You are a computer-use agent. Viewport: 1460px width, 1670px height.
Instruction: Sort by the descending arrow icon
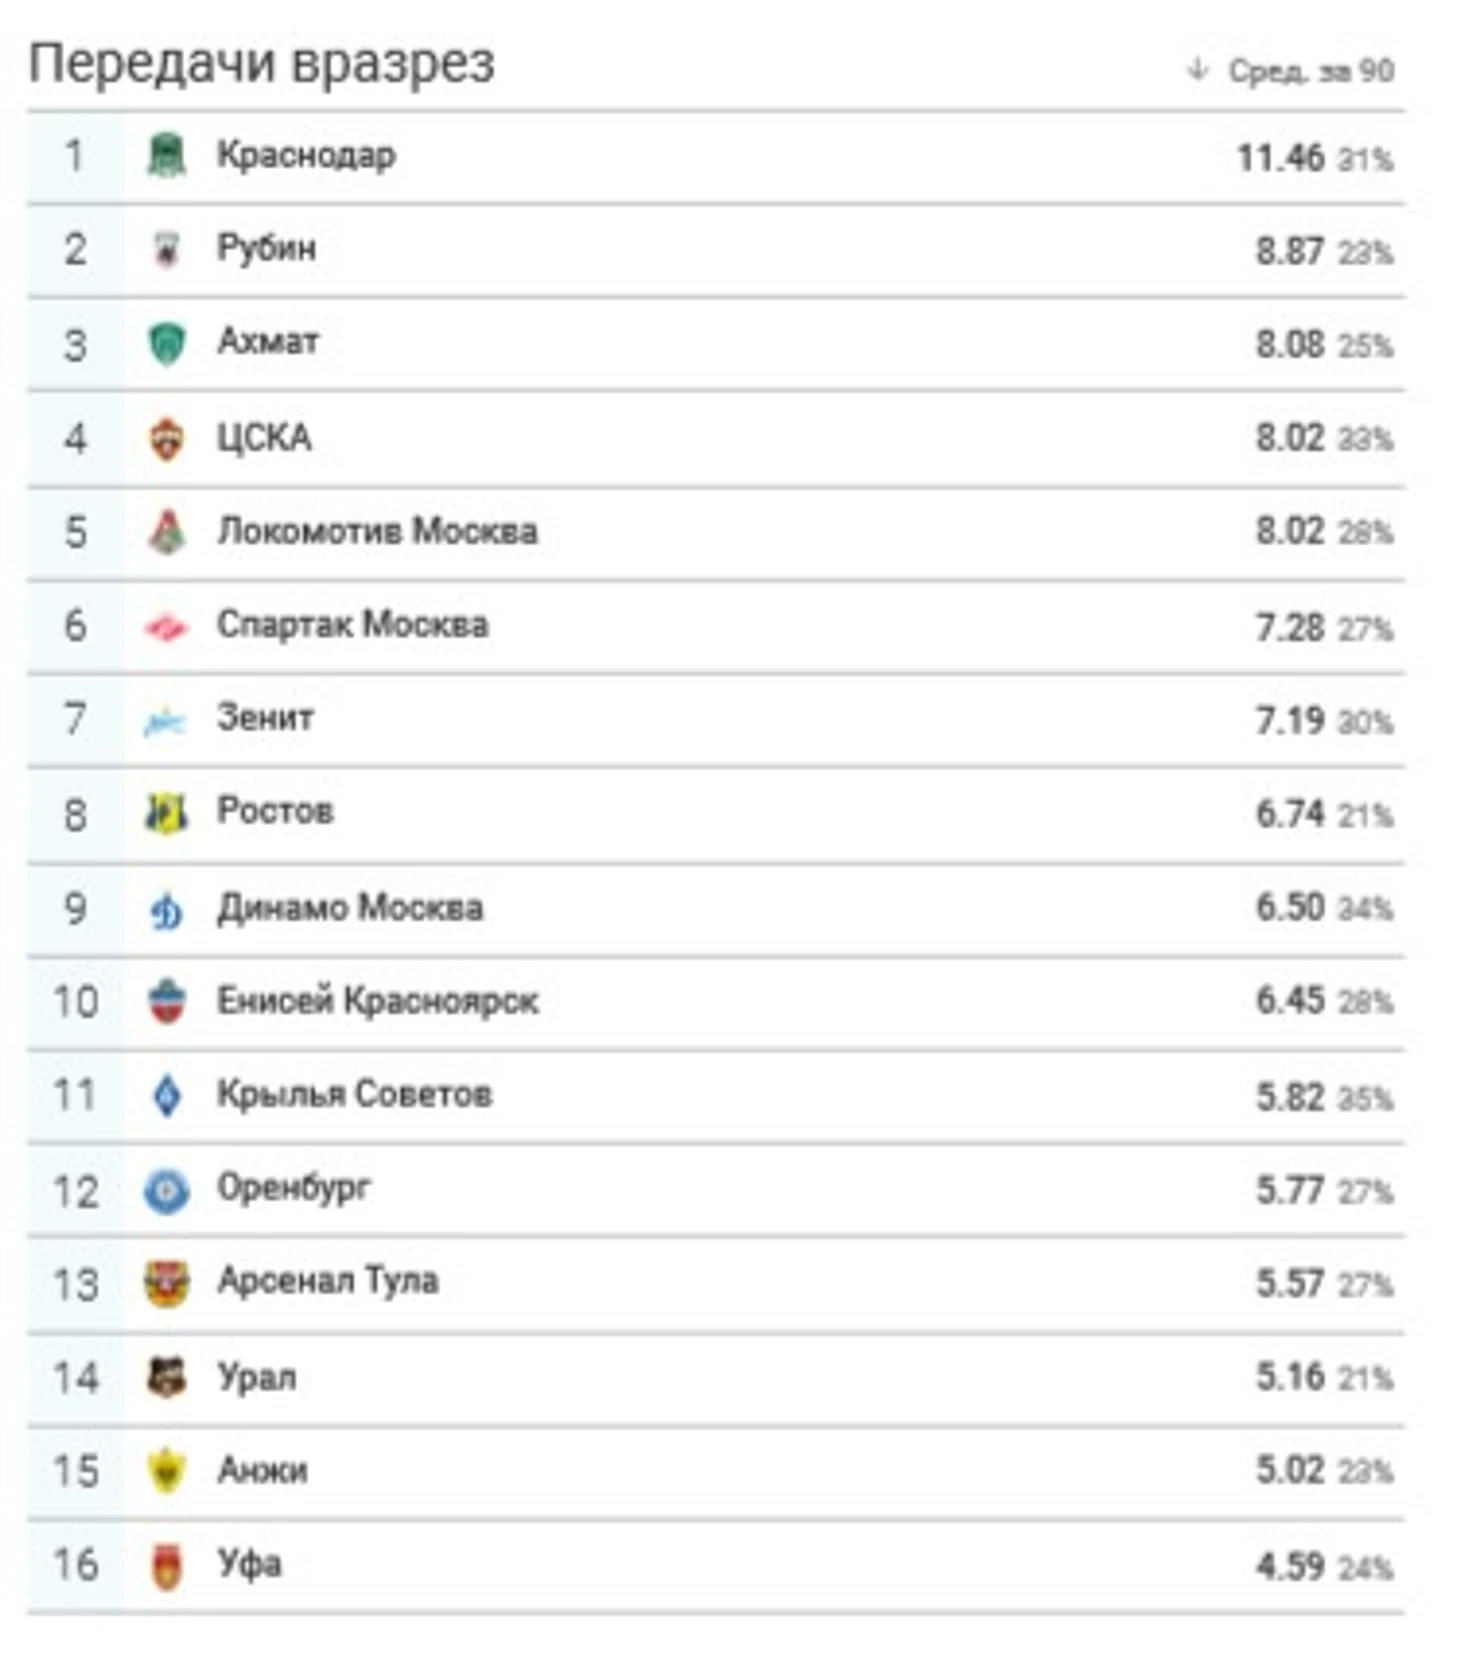pos(1196,70)
